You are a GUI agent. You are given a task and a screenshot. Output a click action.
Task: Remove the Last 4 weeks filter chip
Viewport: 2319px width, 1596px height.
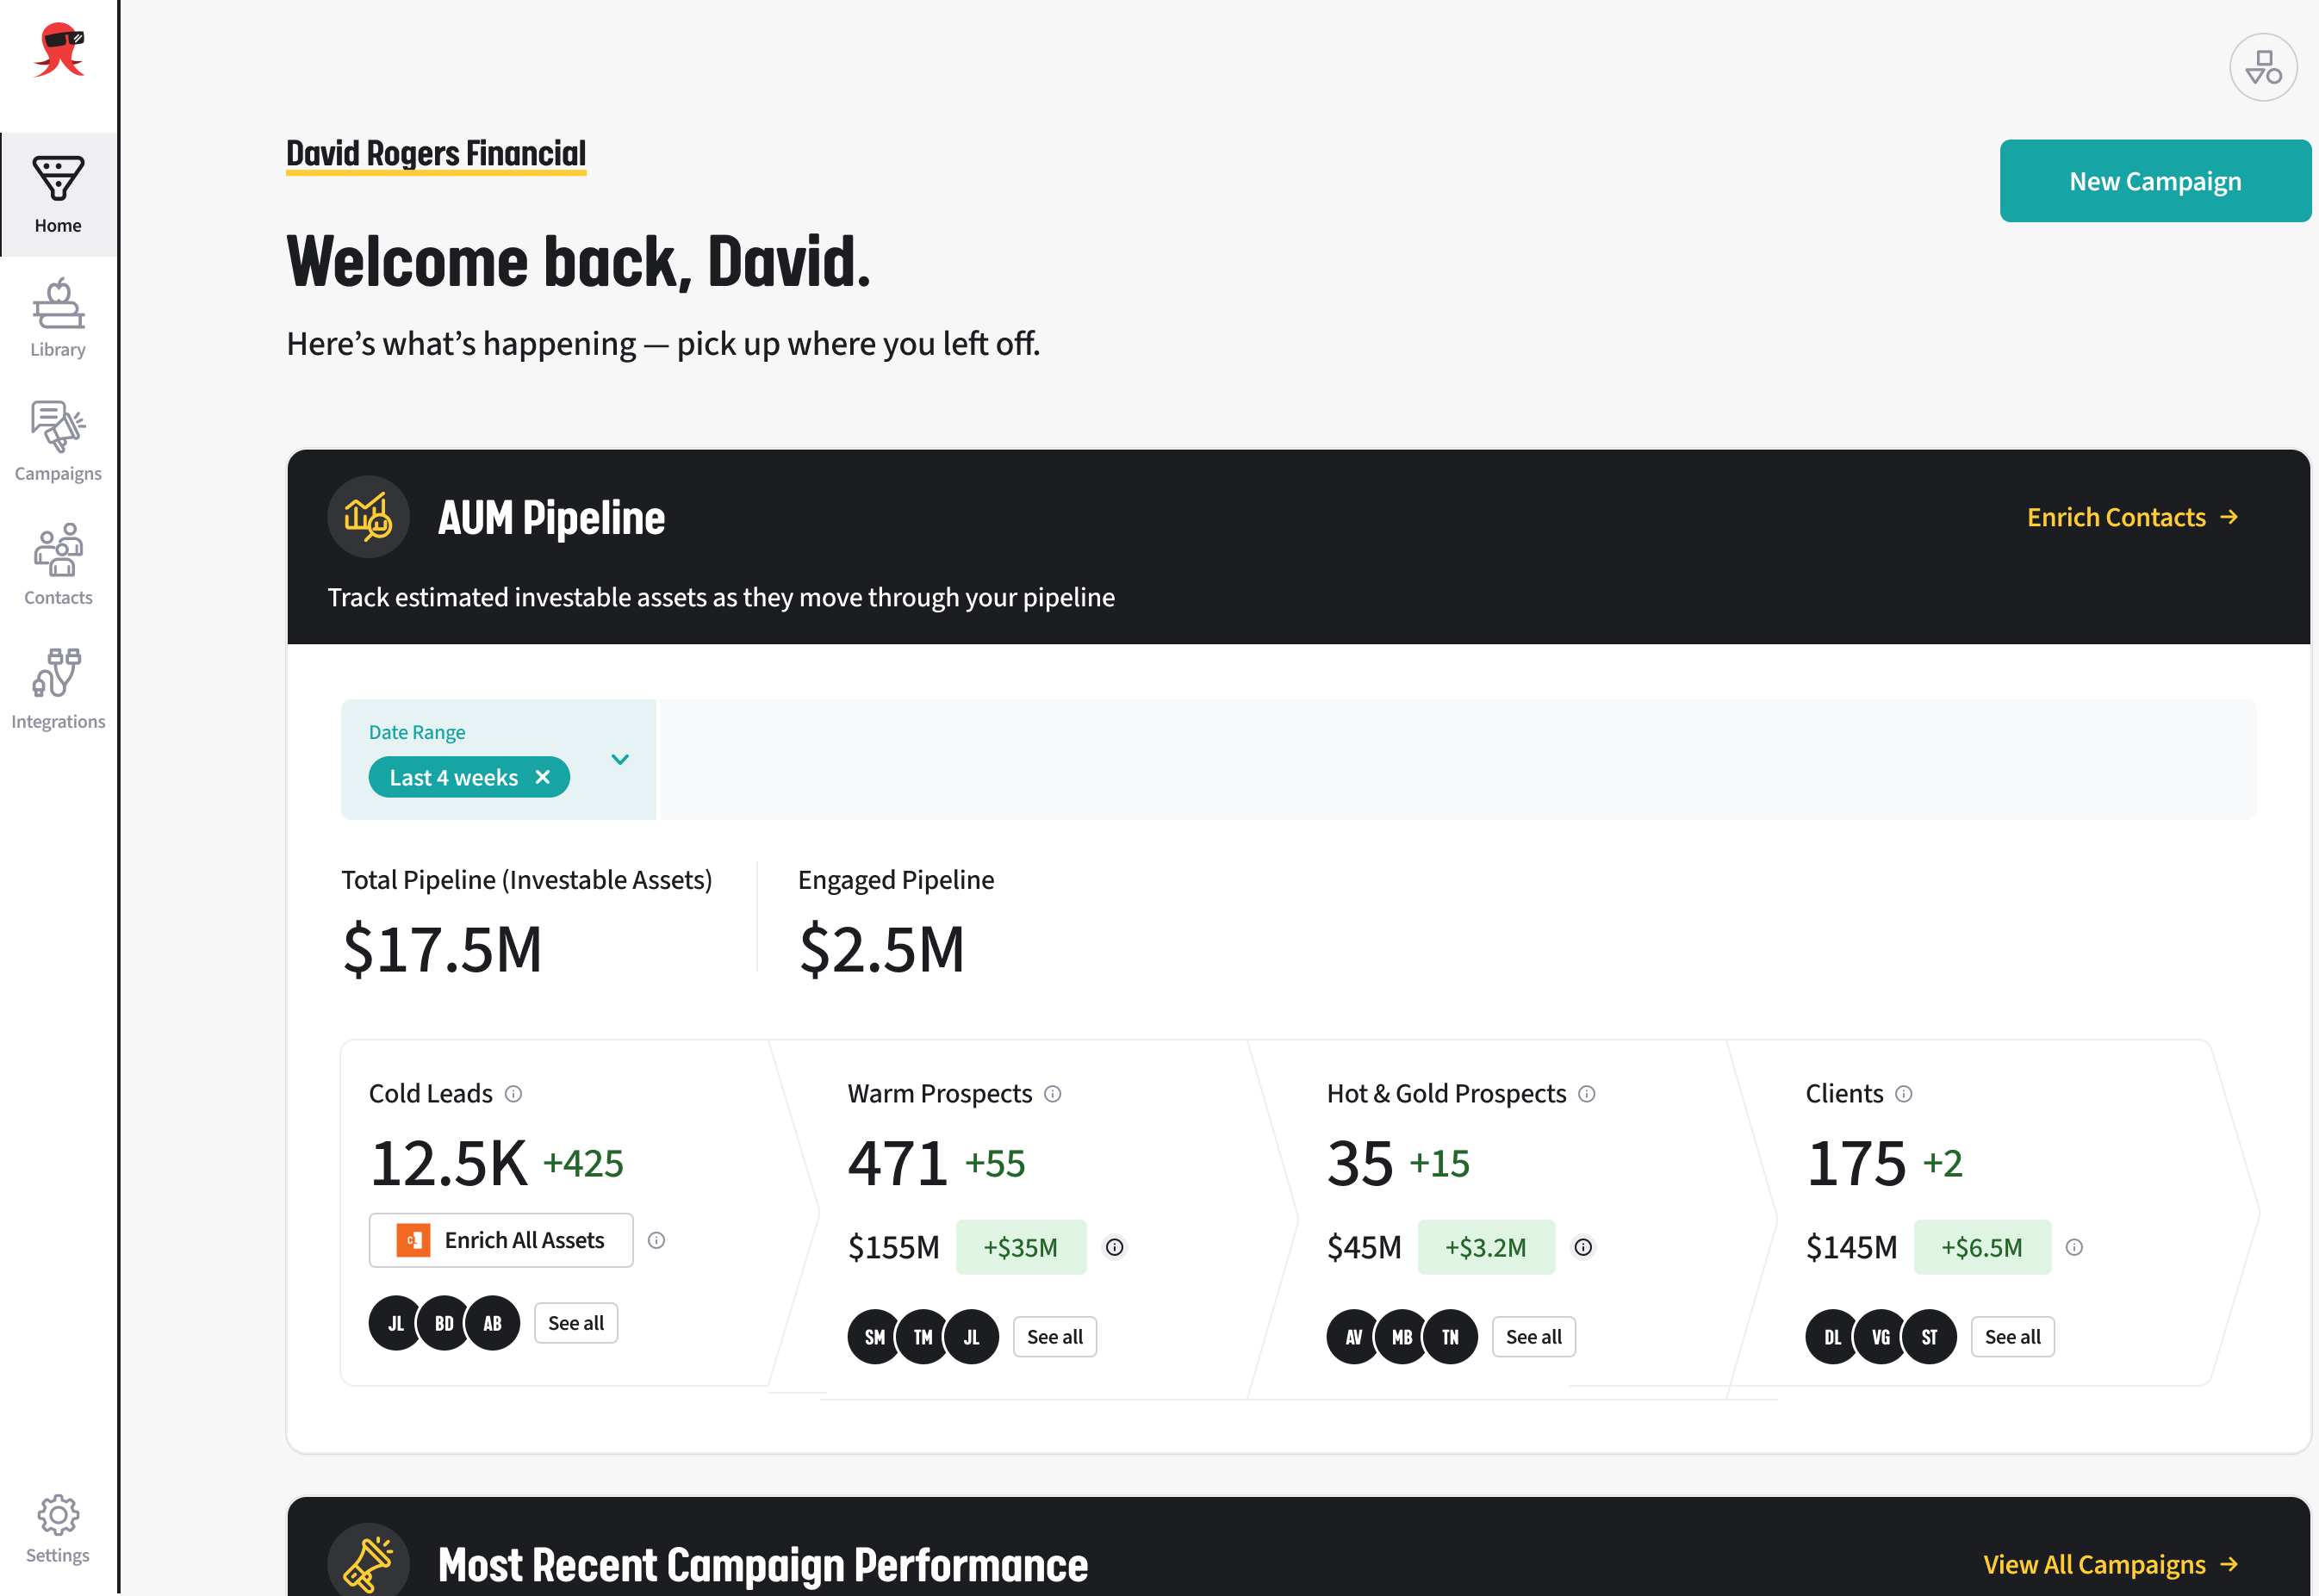coord(543,777)
